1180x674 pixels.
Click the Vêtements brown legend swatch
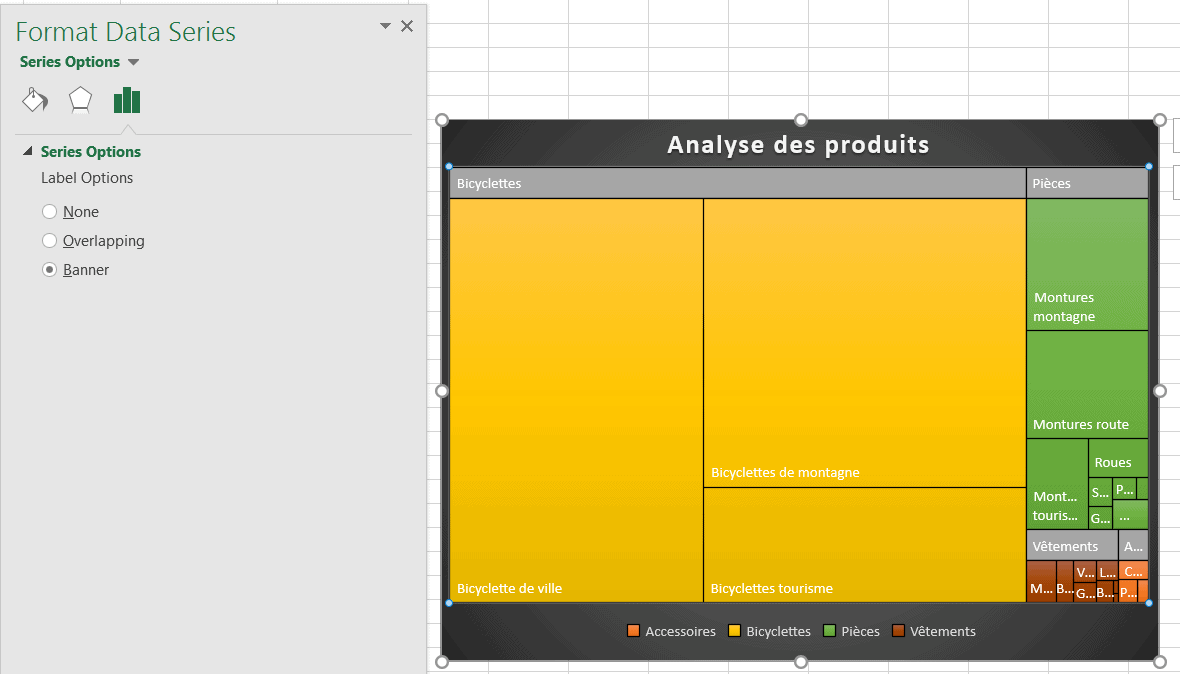click(898, 631)
